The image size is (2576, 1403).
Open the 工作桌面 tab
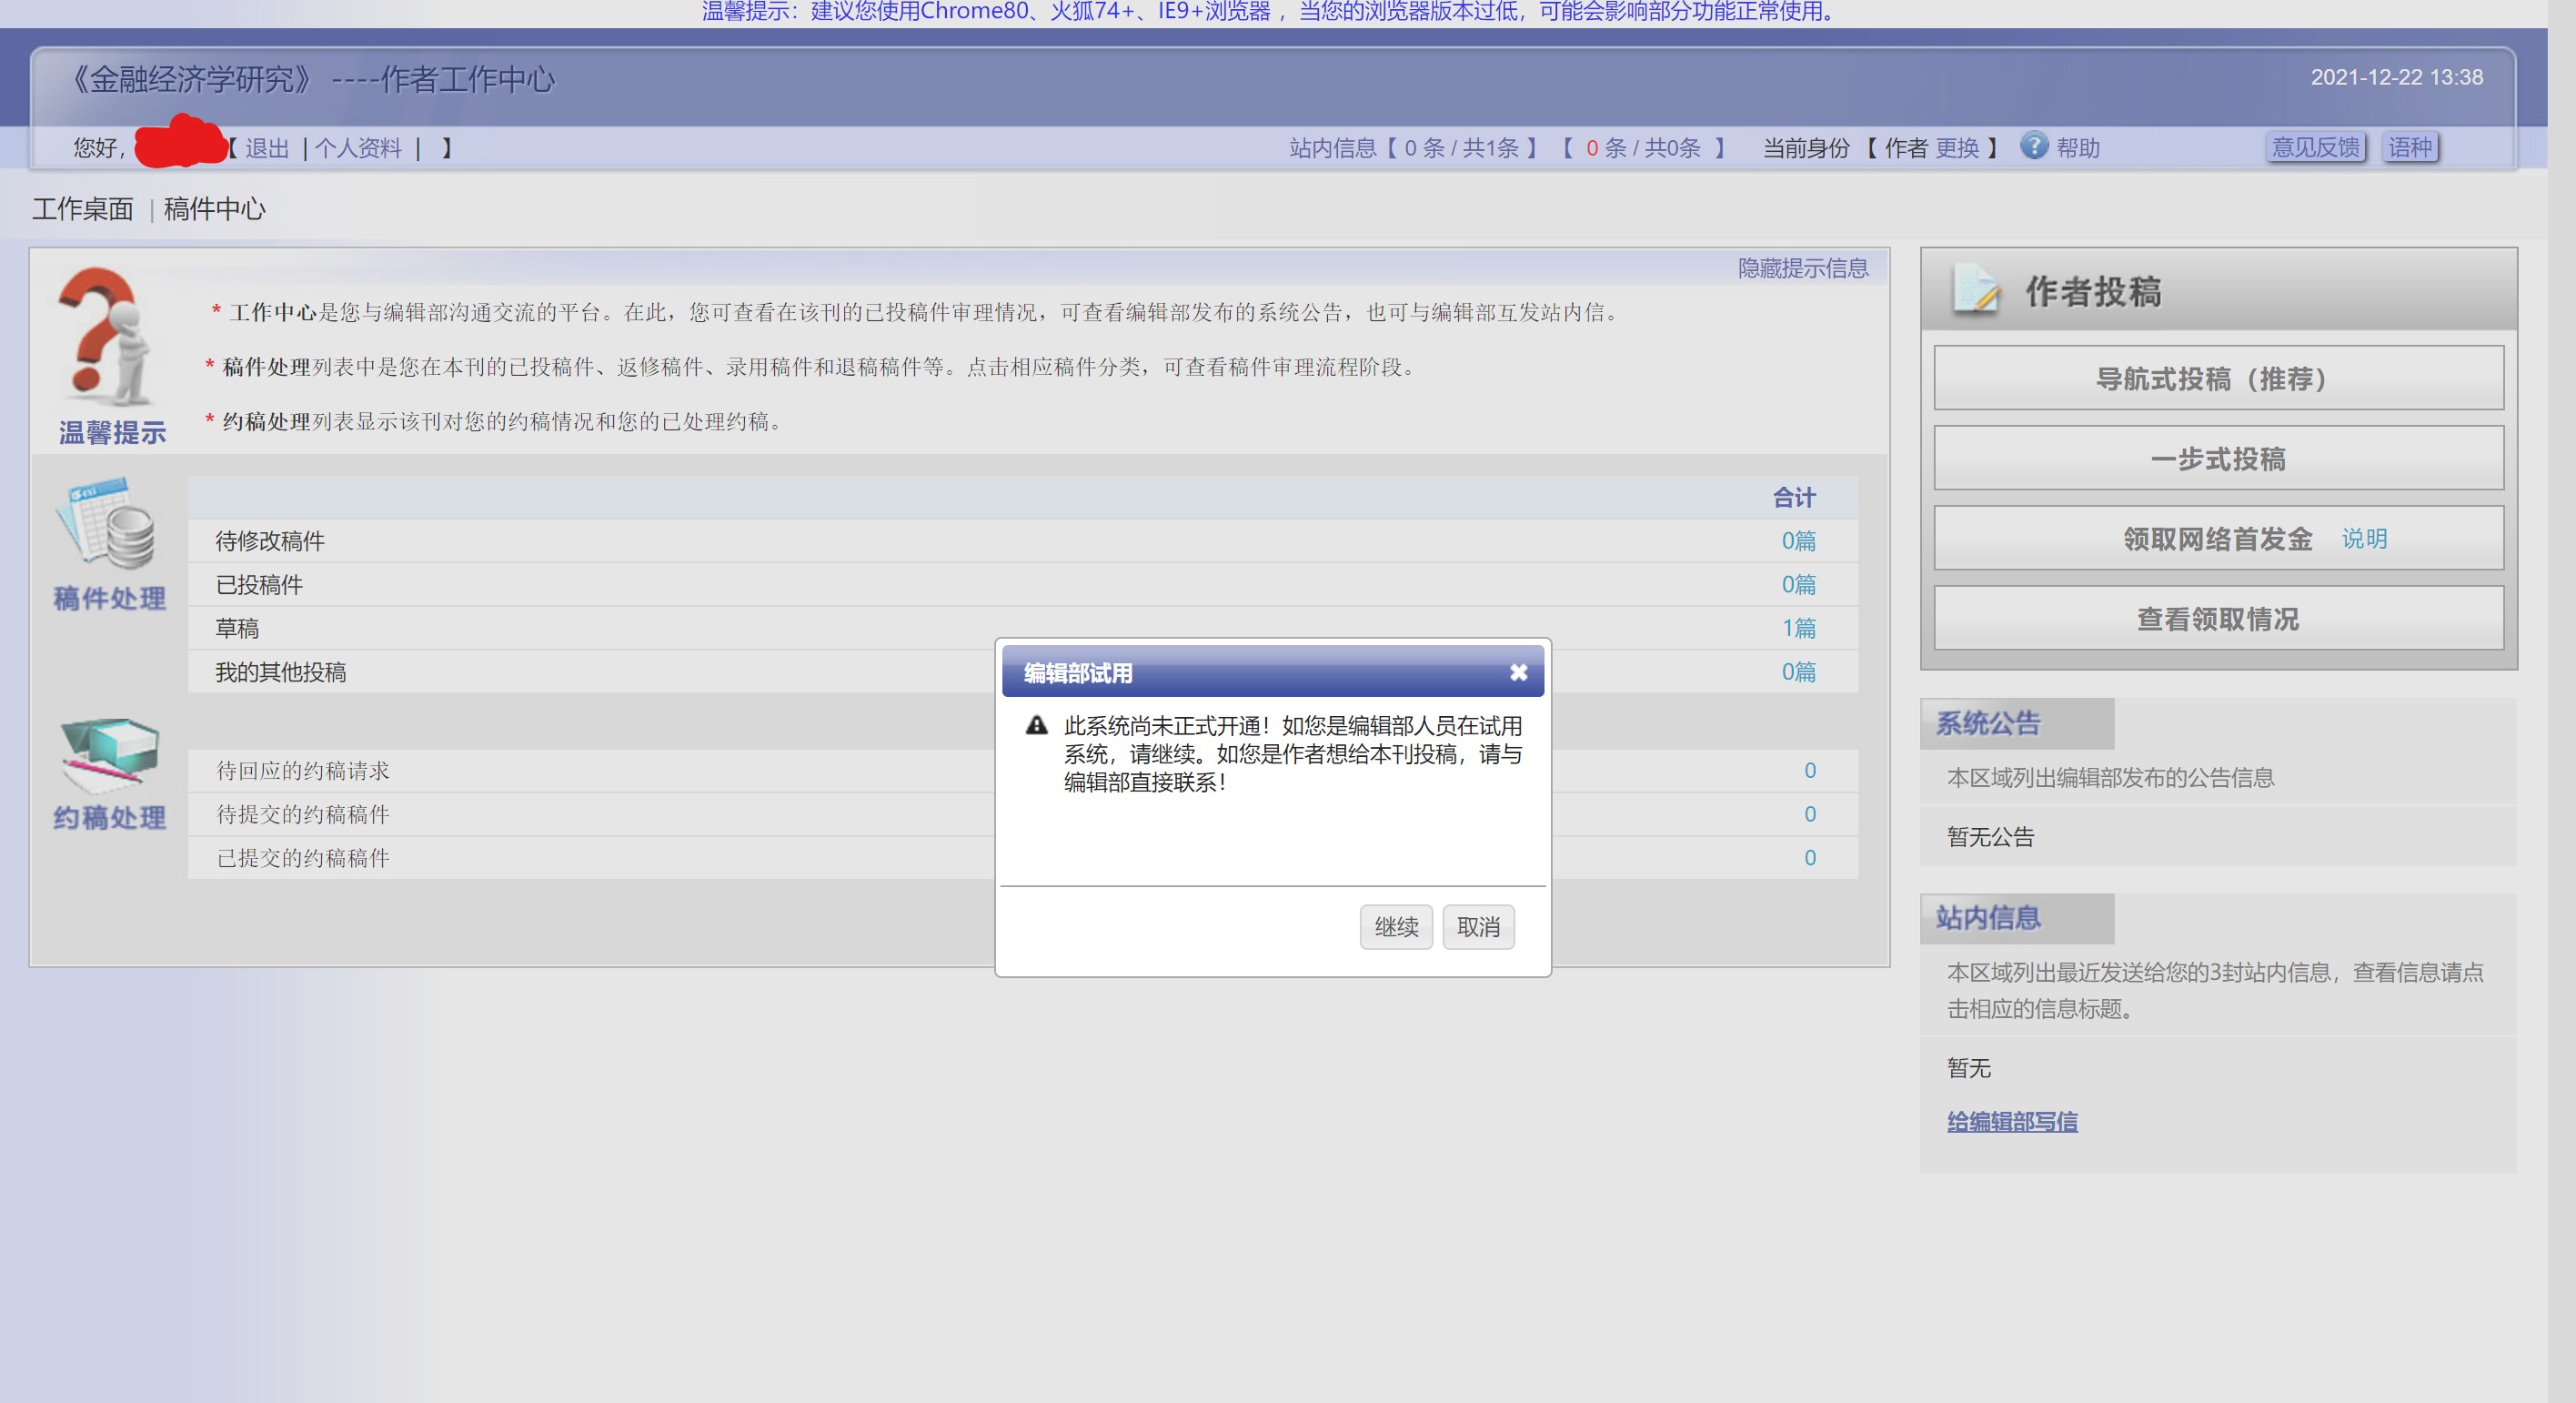coord(83,209)
